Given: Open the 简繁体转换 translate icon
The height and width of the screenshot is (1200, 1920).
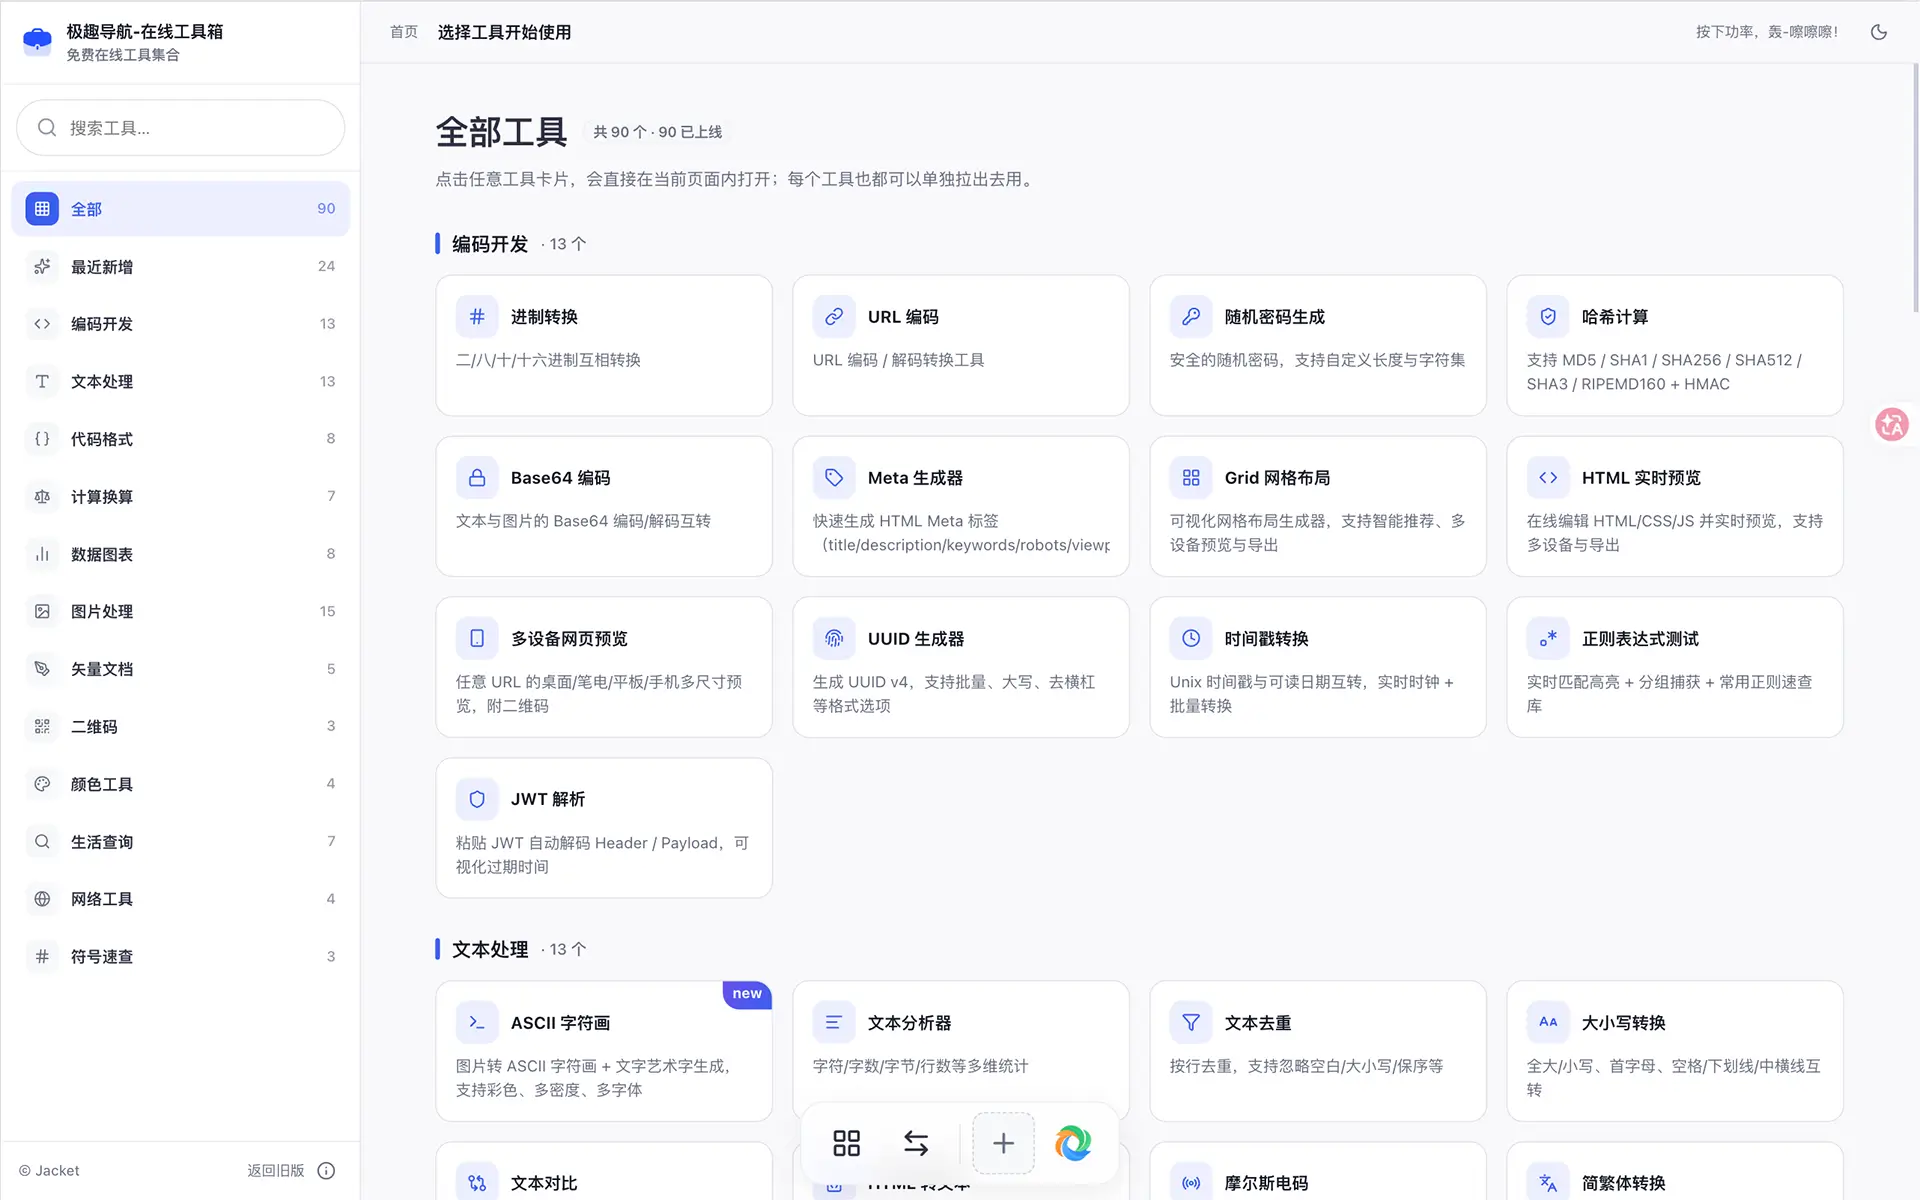Looking at the screenshot, I should pos(1548,1183).
